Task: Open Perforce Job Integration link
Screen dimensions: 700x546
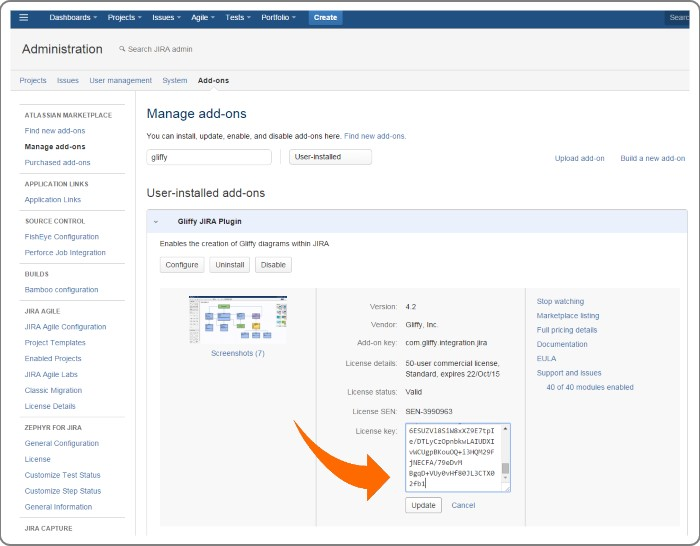Action: 65,253
